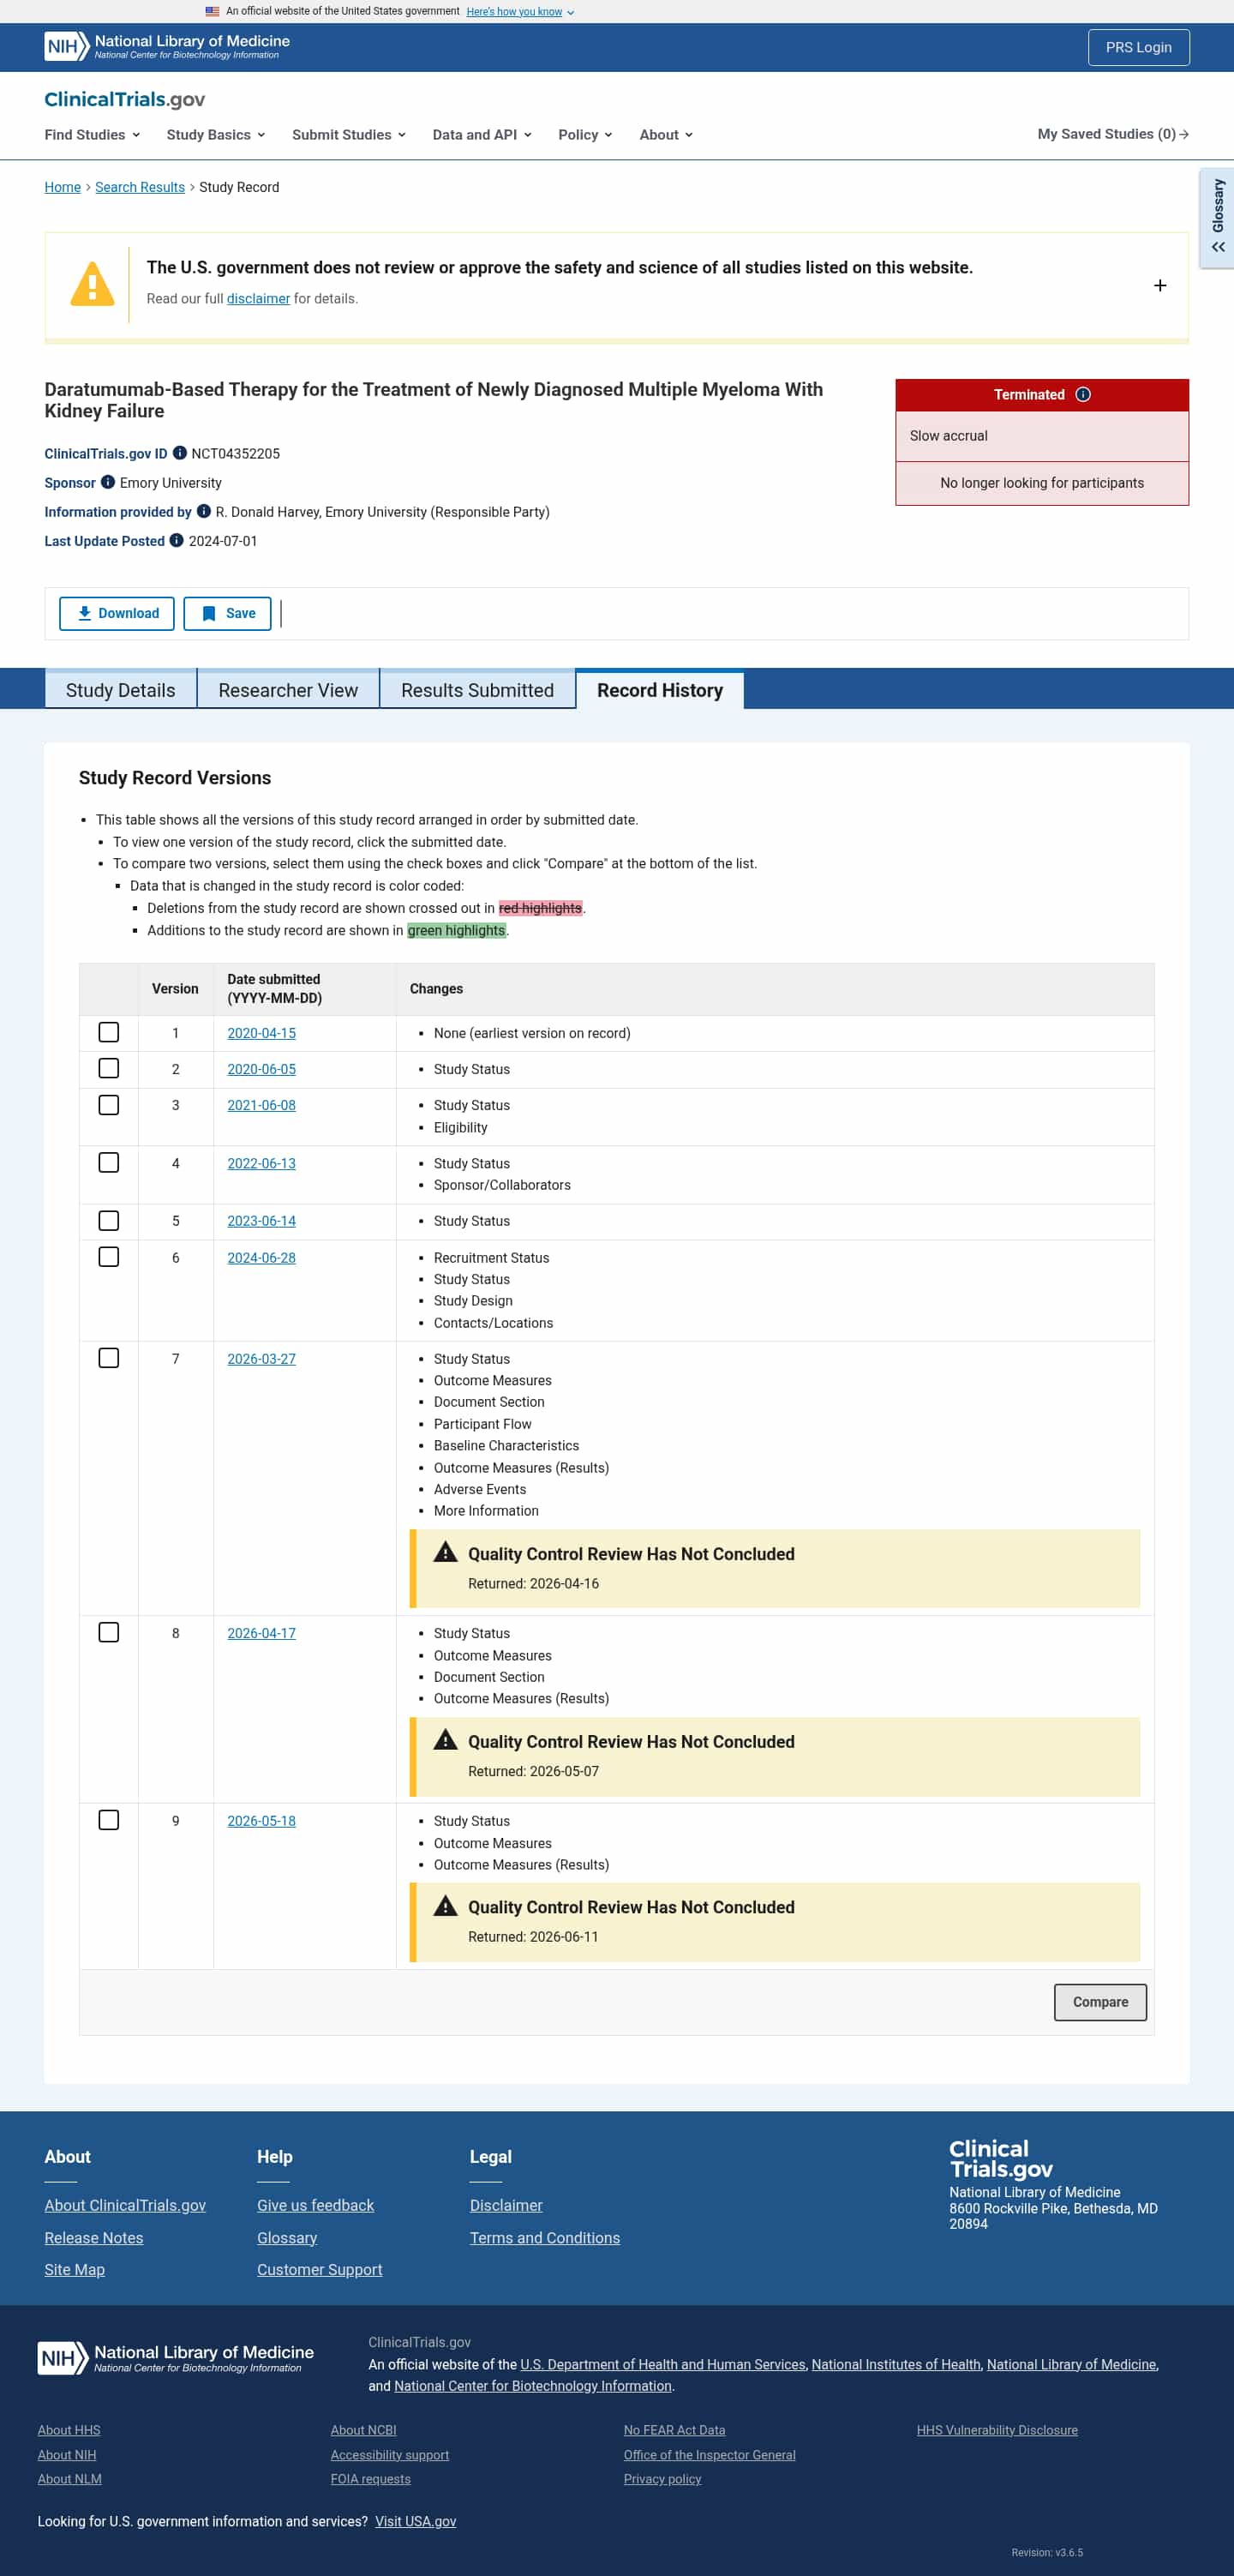
Task: Tick the version 7 checkbox
Action: [109, 1357]
